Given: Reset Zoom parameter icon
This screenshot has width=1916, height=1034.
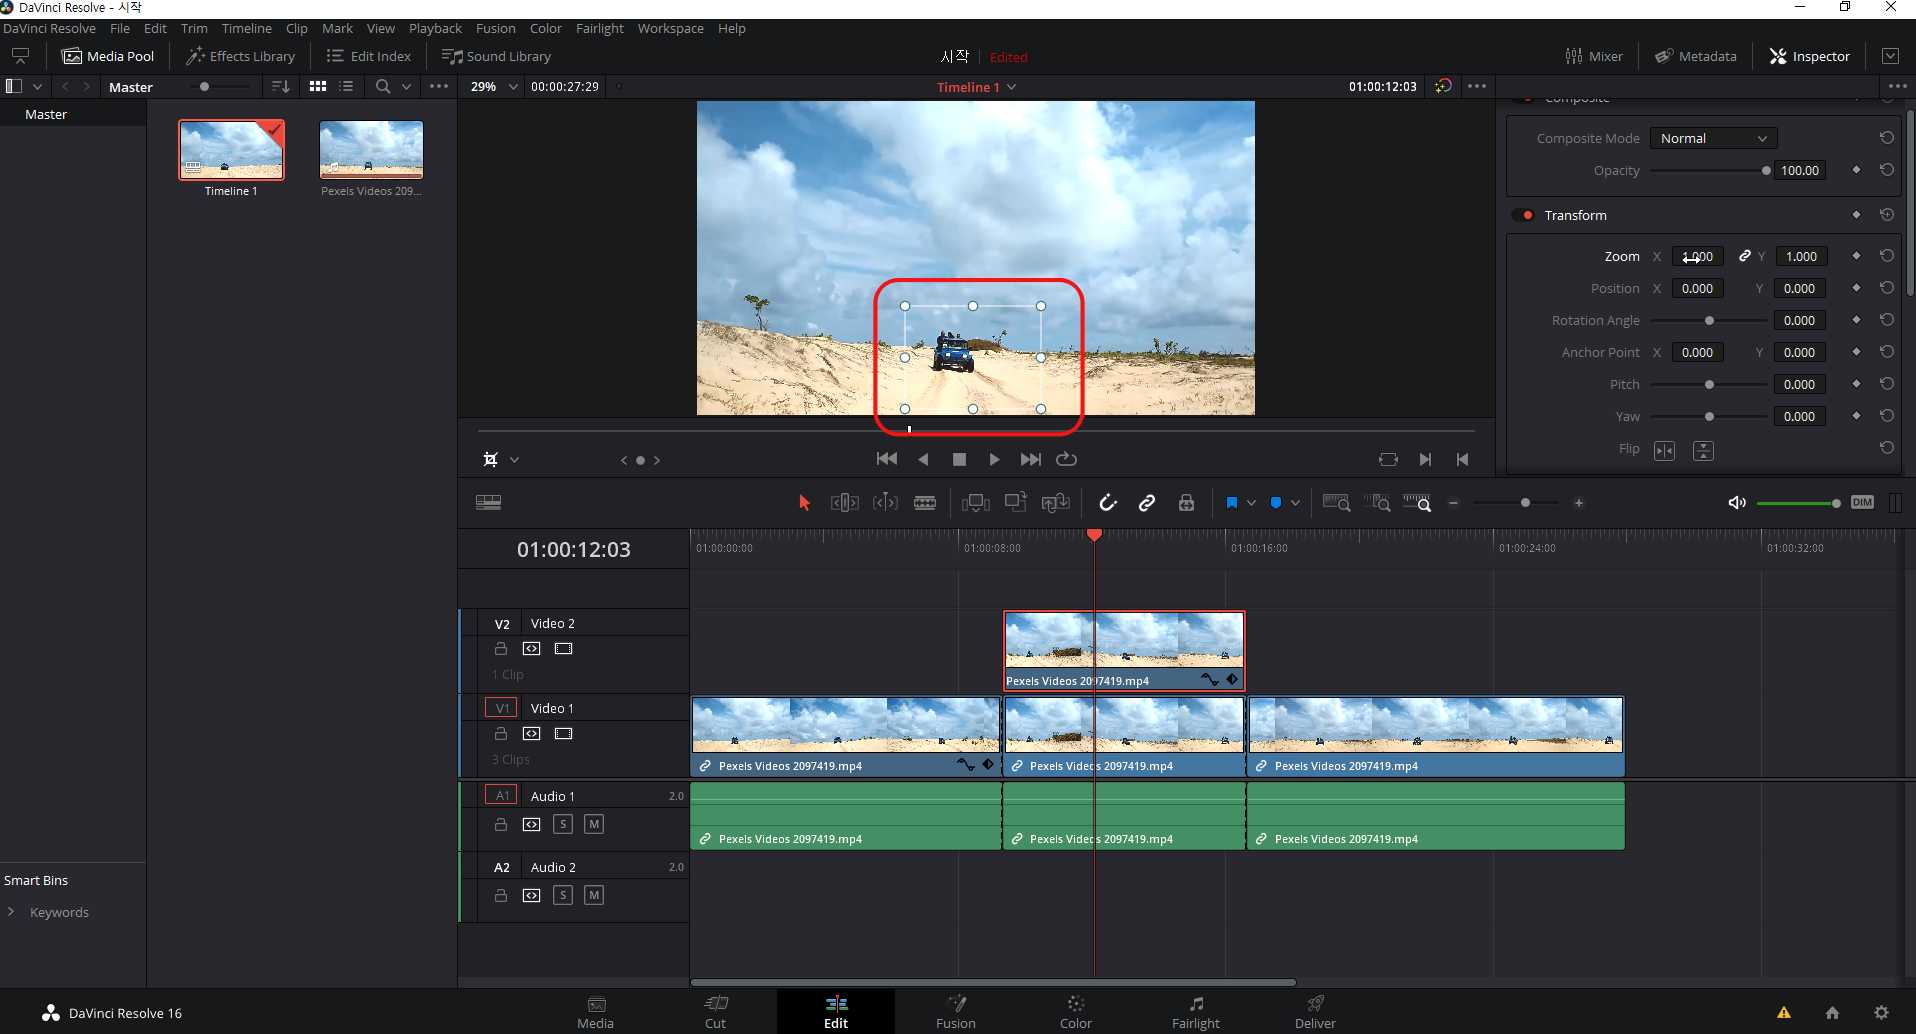Looking at the screenshot, I should coord(1886,256).
